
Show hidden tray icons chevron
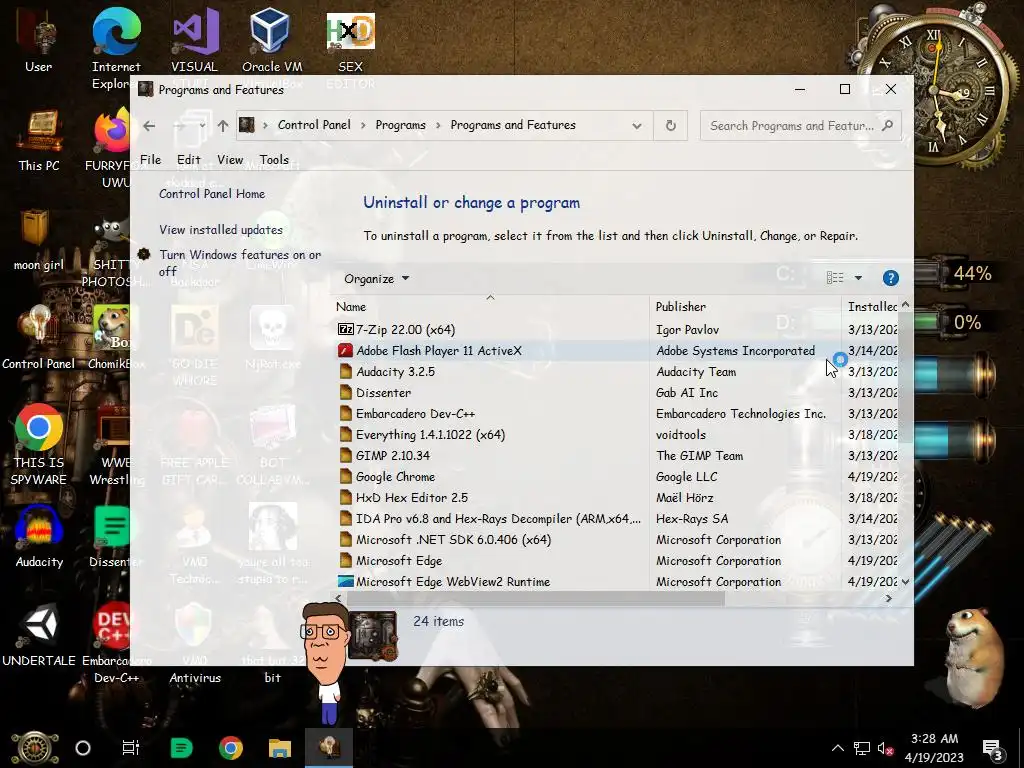(x=837, y=748)
